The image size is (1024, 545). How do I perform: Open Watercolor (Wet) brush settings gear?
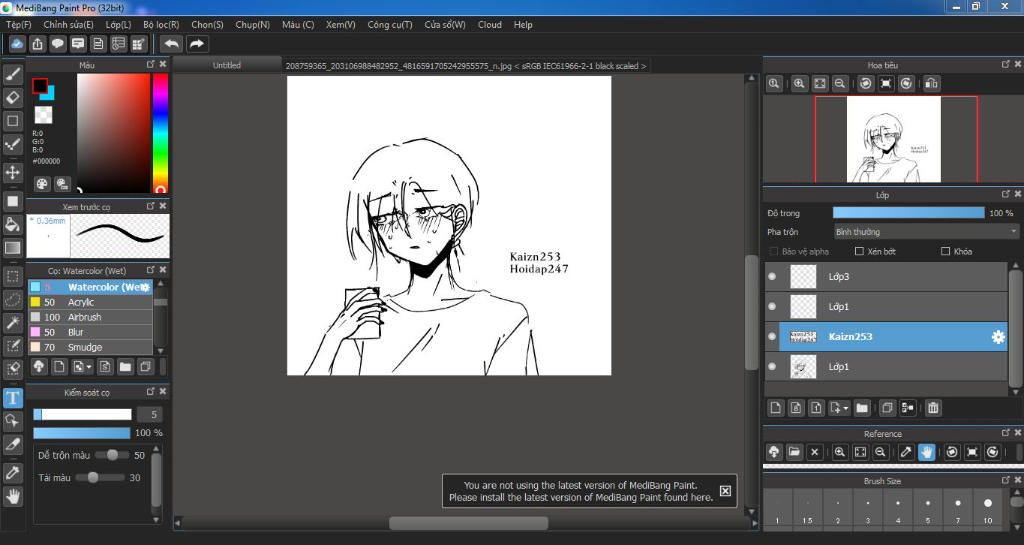(x=145, y=287)
